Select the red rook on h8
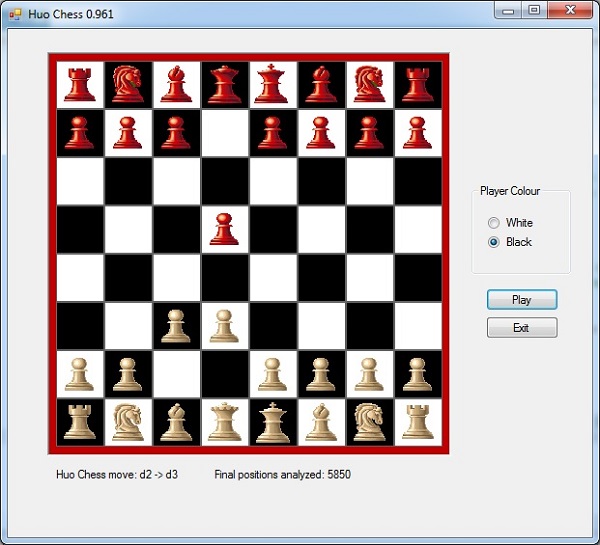The width and height of the screenshot is (600, 545). click(417, 85)
